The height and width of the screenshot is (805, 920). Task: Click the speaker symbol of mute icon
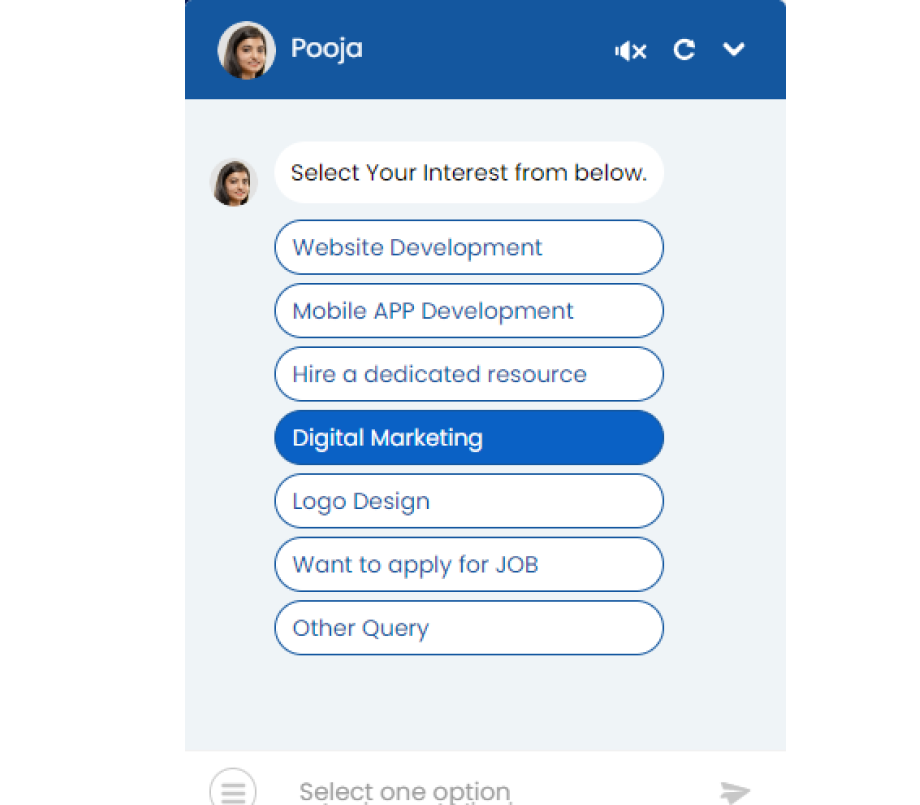[x=623, y=50]
